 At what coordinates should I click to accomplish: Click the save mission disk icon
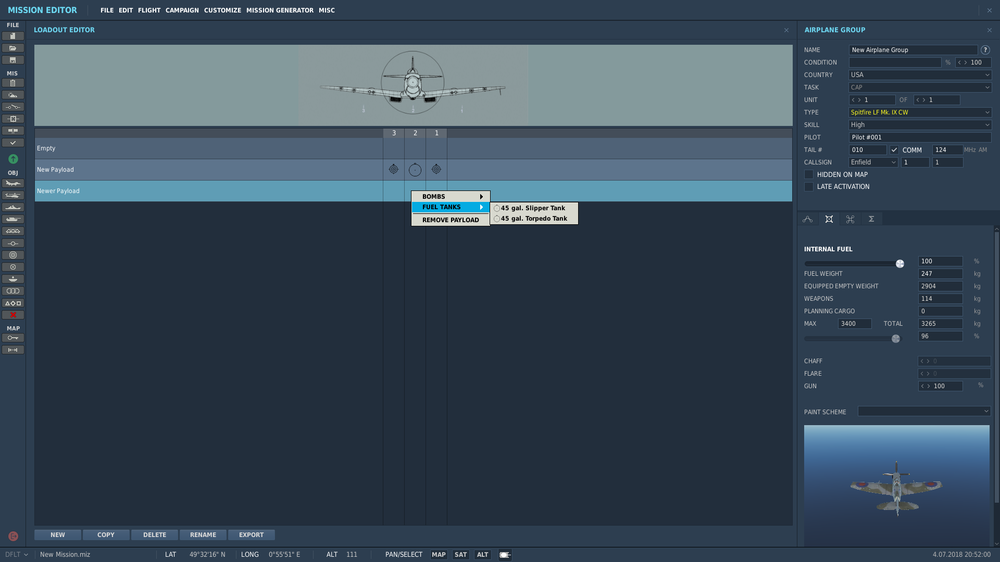coord(13,60)
